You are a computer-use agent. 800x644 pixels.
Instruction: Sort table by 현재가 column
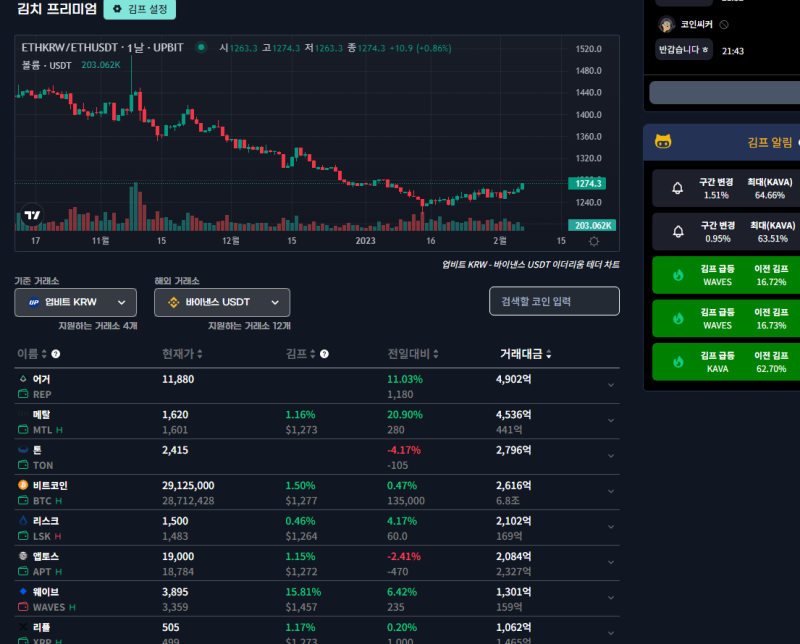[x=182, y=354]
